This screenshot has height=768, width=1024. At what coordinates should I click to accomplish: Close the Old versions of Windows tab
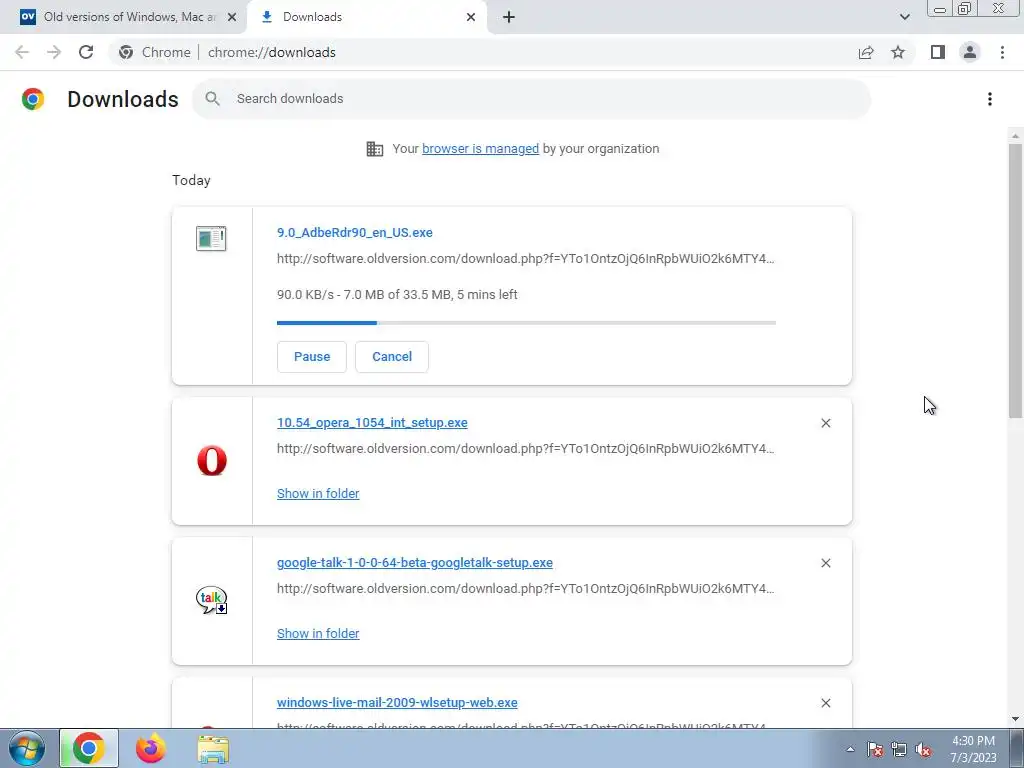point(232,17)
